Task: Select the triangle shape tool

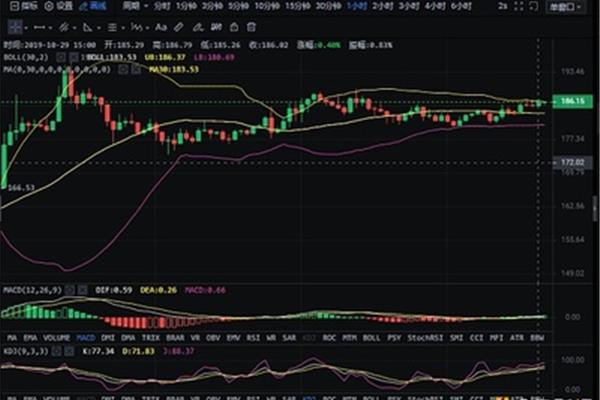Action: (88, 27)
